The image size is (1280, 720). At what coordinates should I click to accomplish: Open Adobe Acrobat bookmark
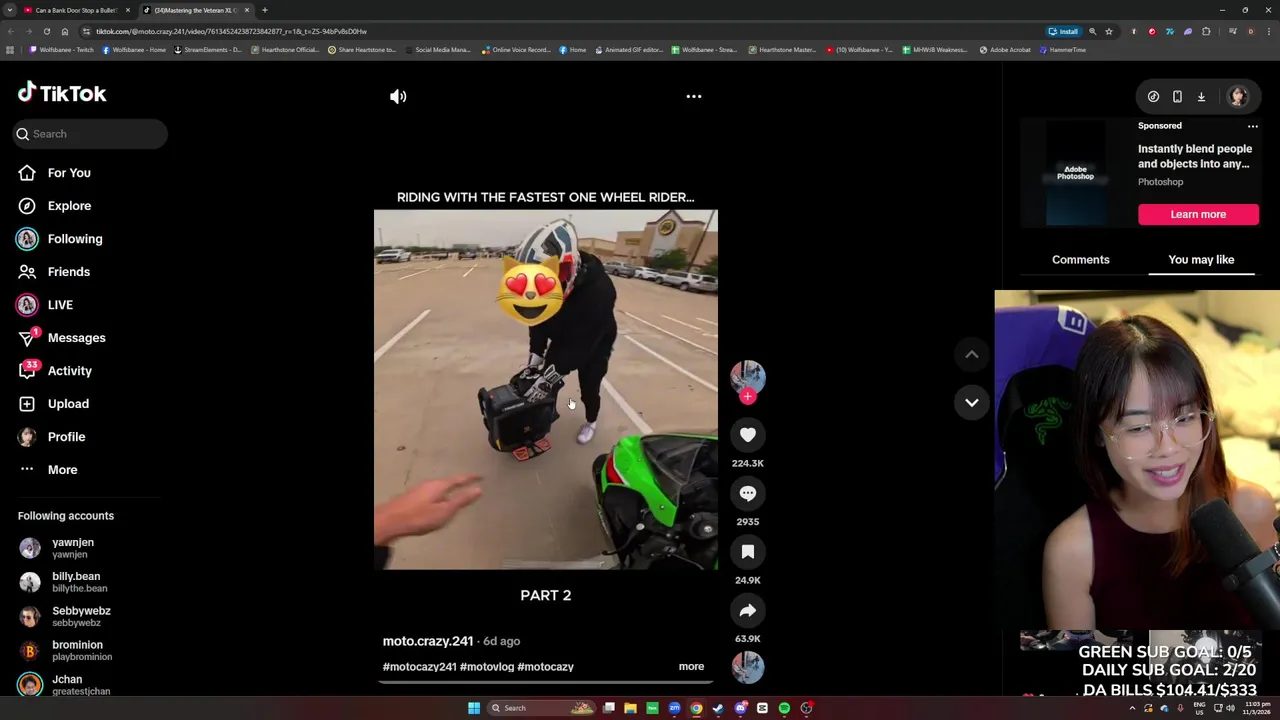(x=1005, y=50)
